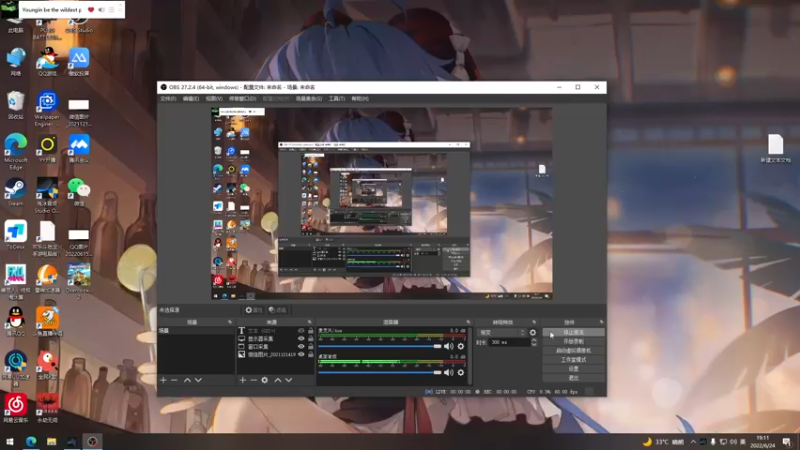800x450 pixels.
Task: Open Settings from the Controls panel
Action: [x=573, y=369]
